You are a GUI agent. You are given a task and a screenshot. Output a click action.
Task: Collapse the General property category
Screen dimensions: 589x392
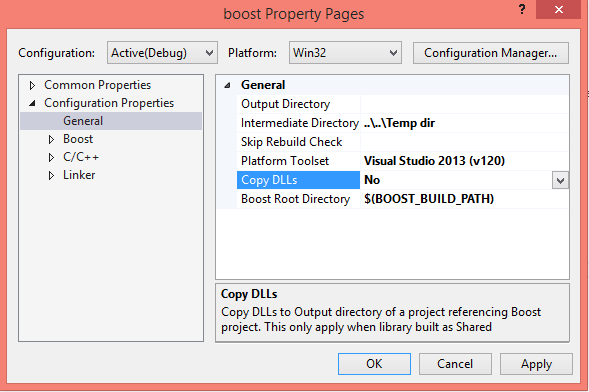click(227, 85)
